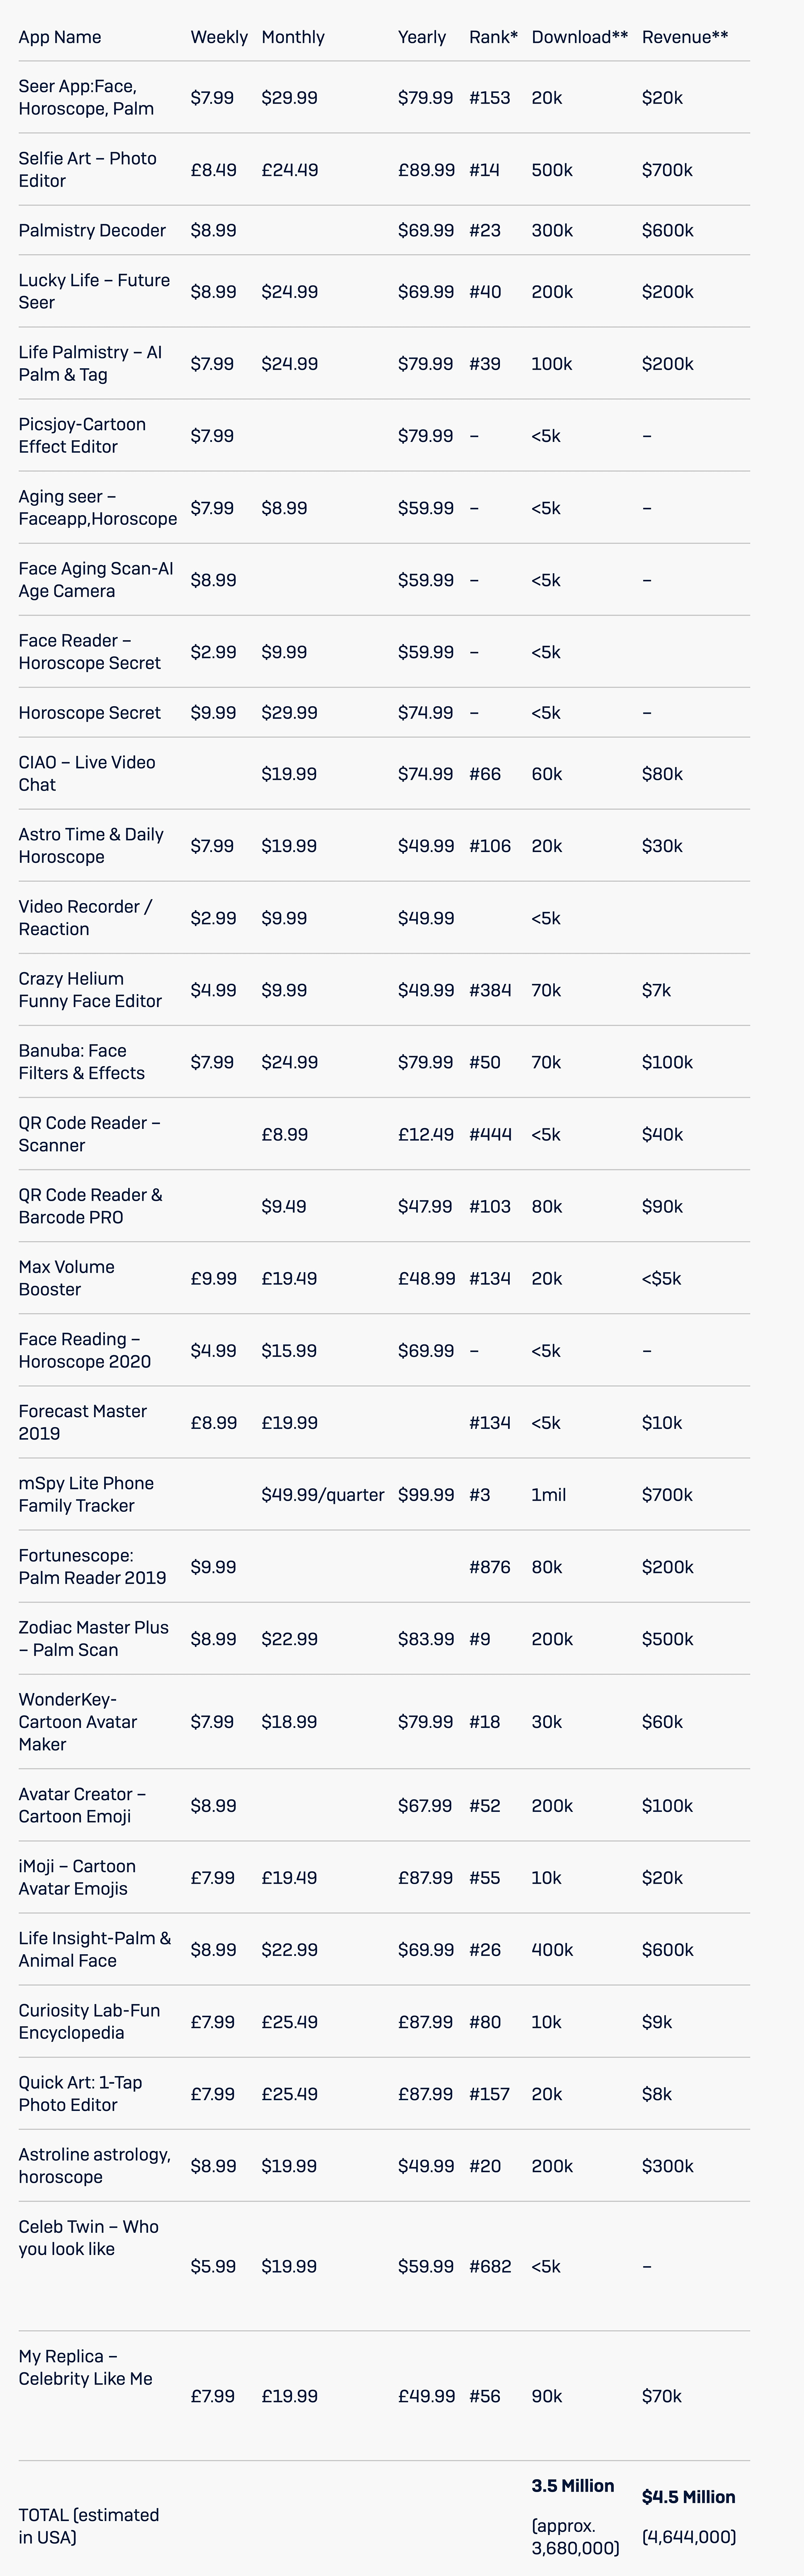Screen dimensions: 804x2576
Task: Click the App Name column header
Action: click(59, 37)
